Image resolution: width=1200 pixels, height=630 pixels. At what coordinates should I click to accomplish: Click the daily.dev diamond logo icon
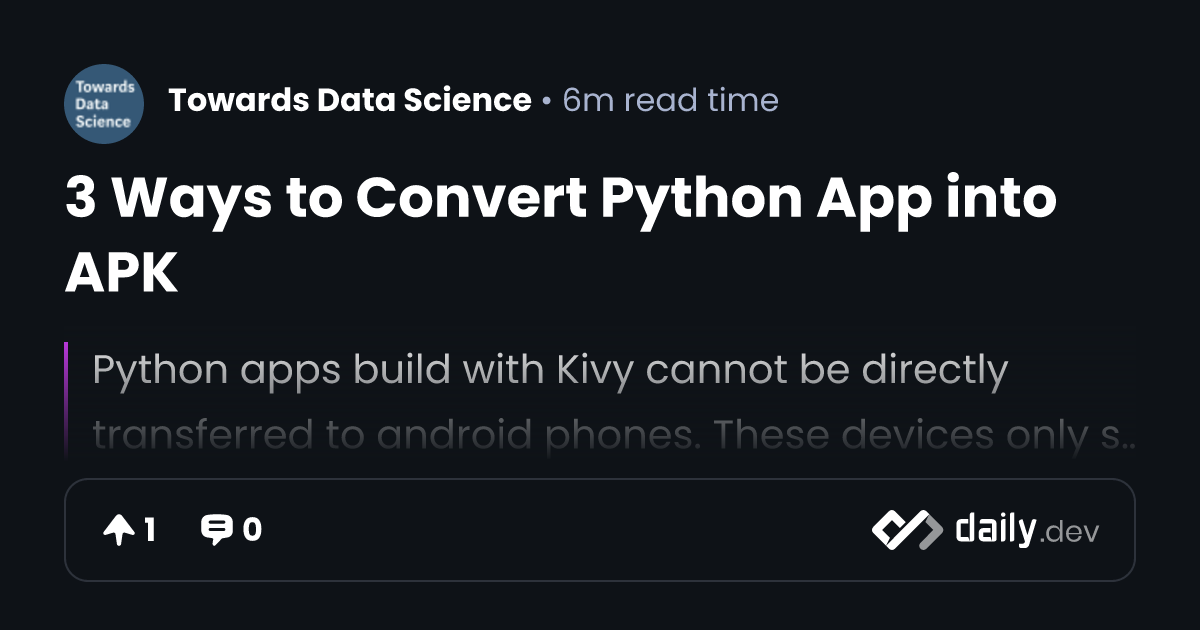click(x=906, y=530)
